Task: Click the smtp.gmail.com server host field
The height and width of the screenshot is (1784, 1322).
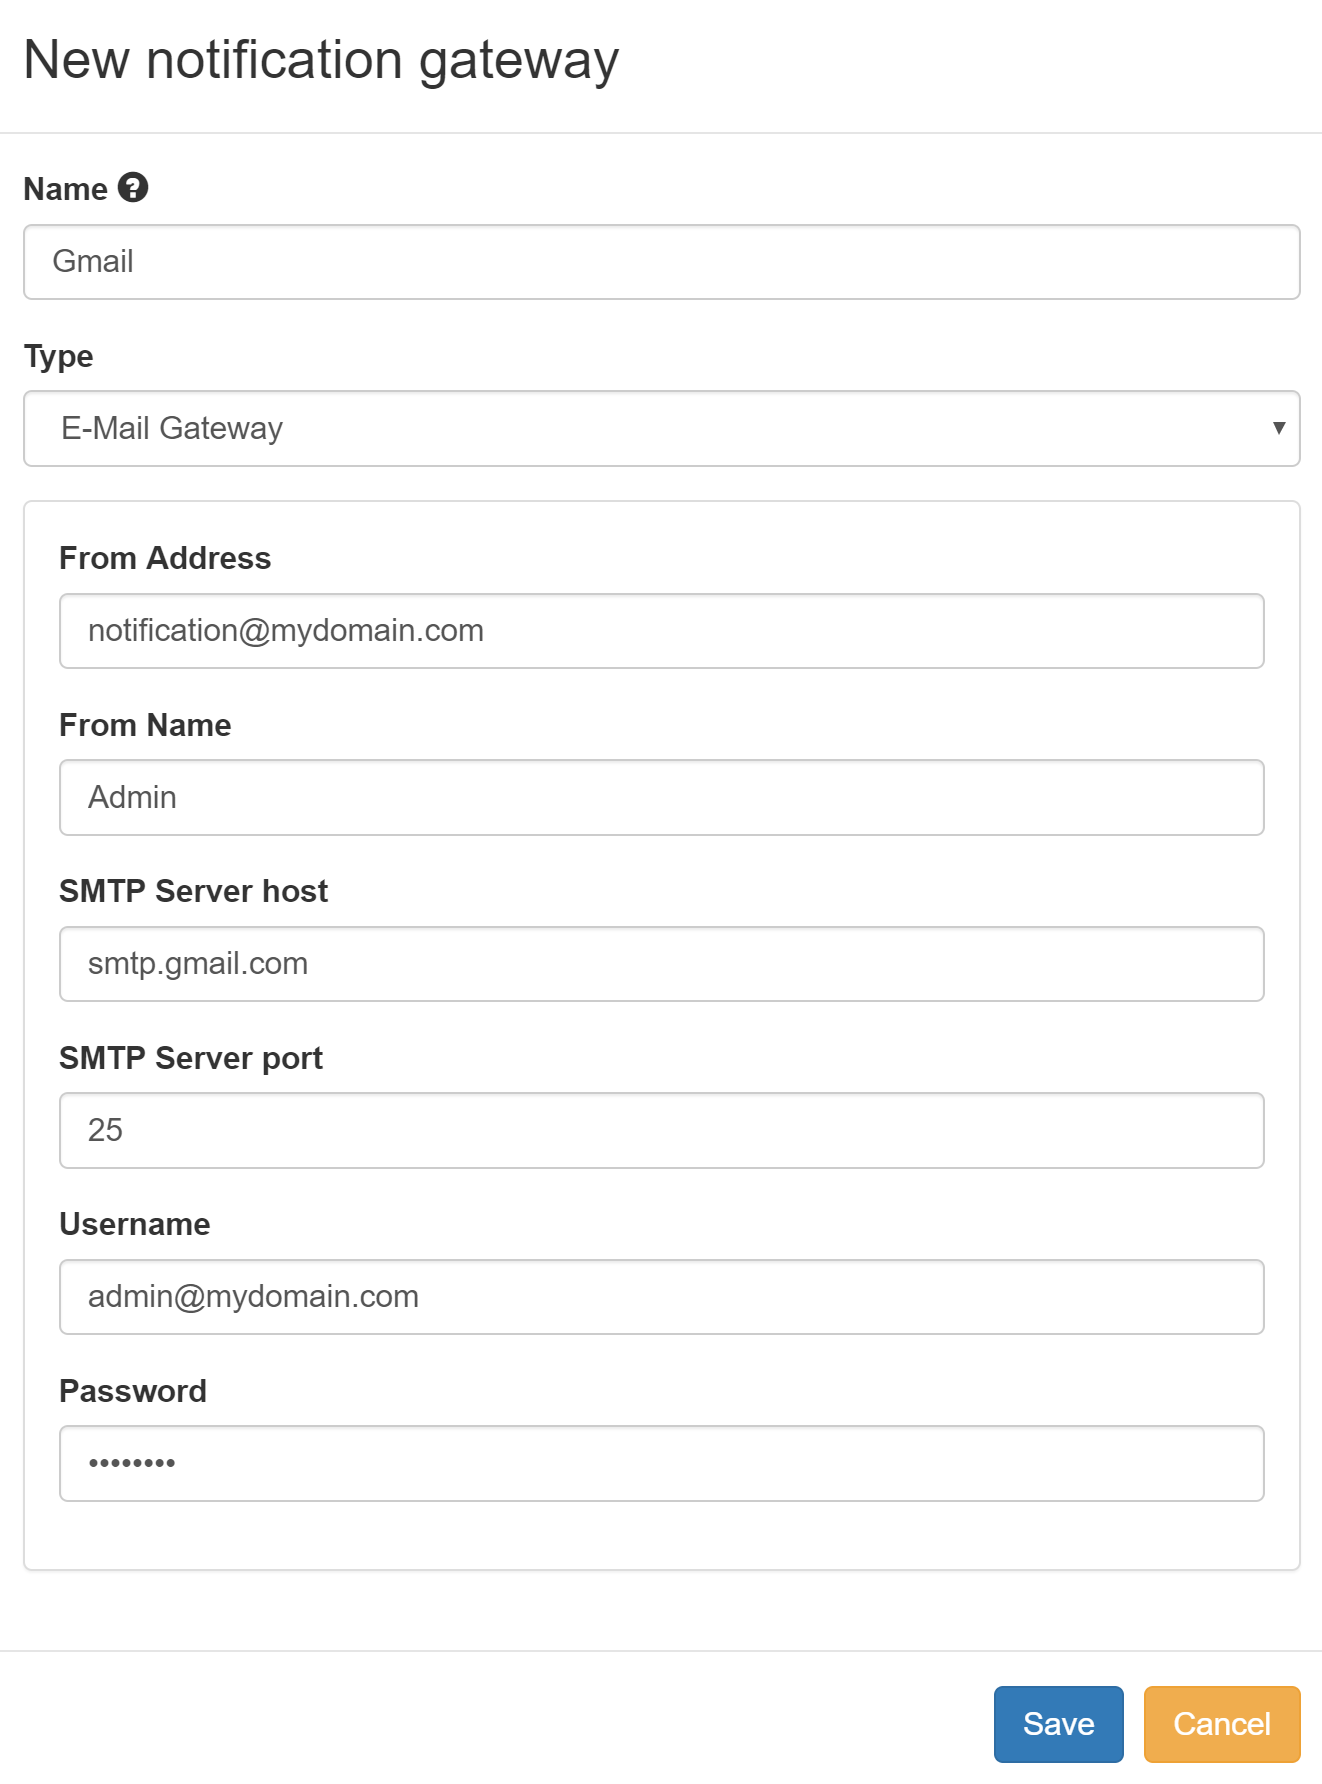Action: point(661,964)
